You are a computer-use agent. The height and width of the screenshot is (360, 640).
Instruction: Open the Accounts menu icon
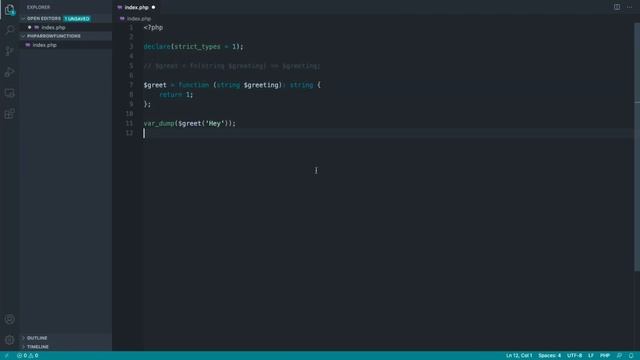click(9, 319)
